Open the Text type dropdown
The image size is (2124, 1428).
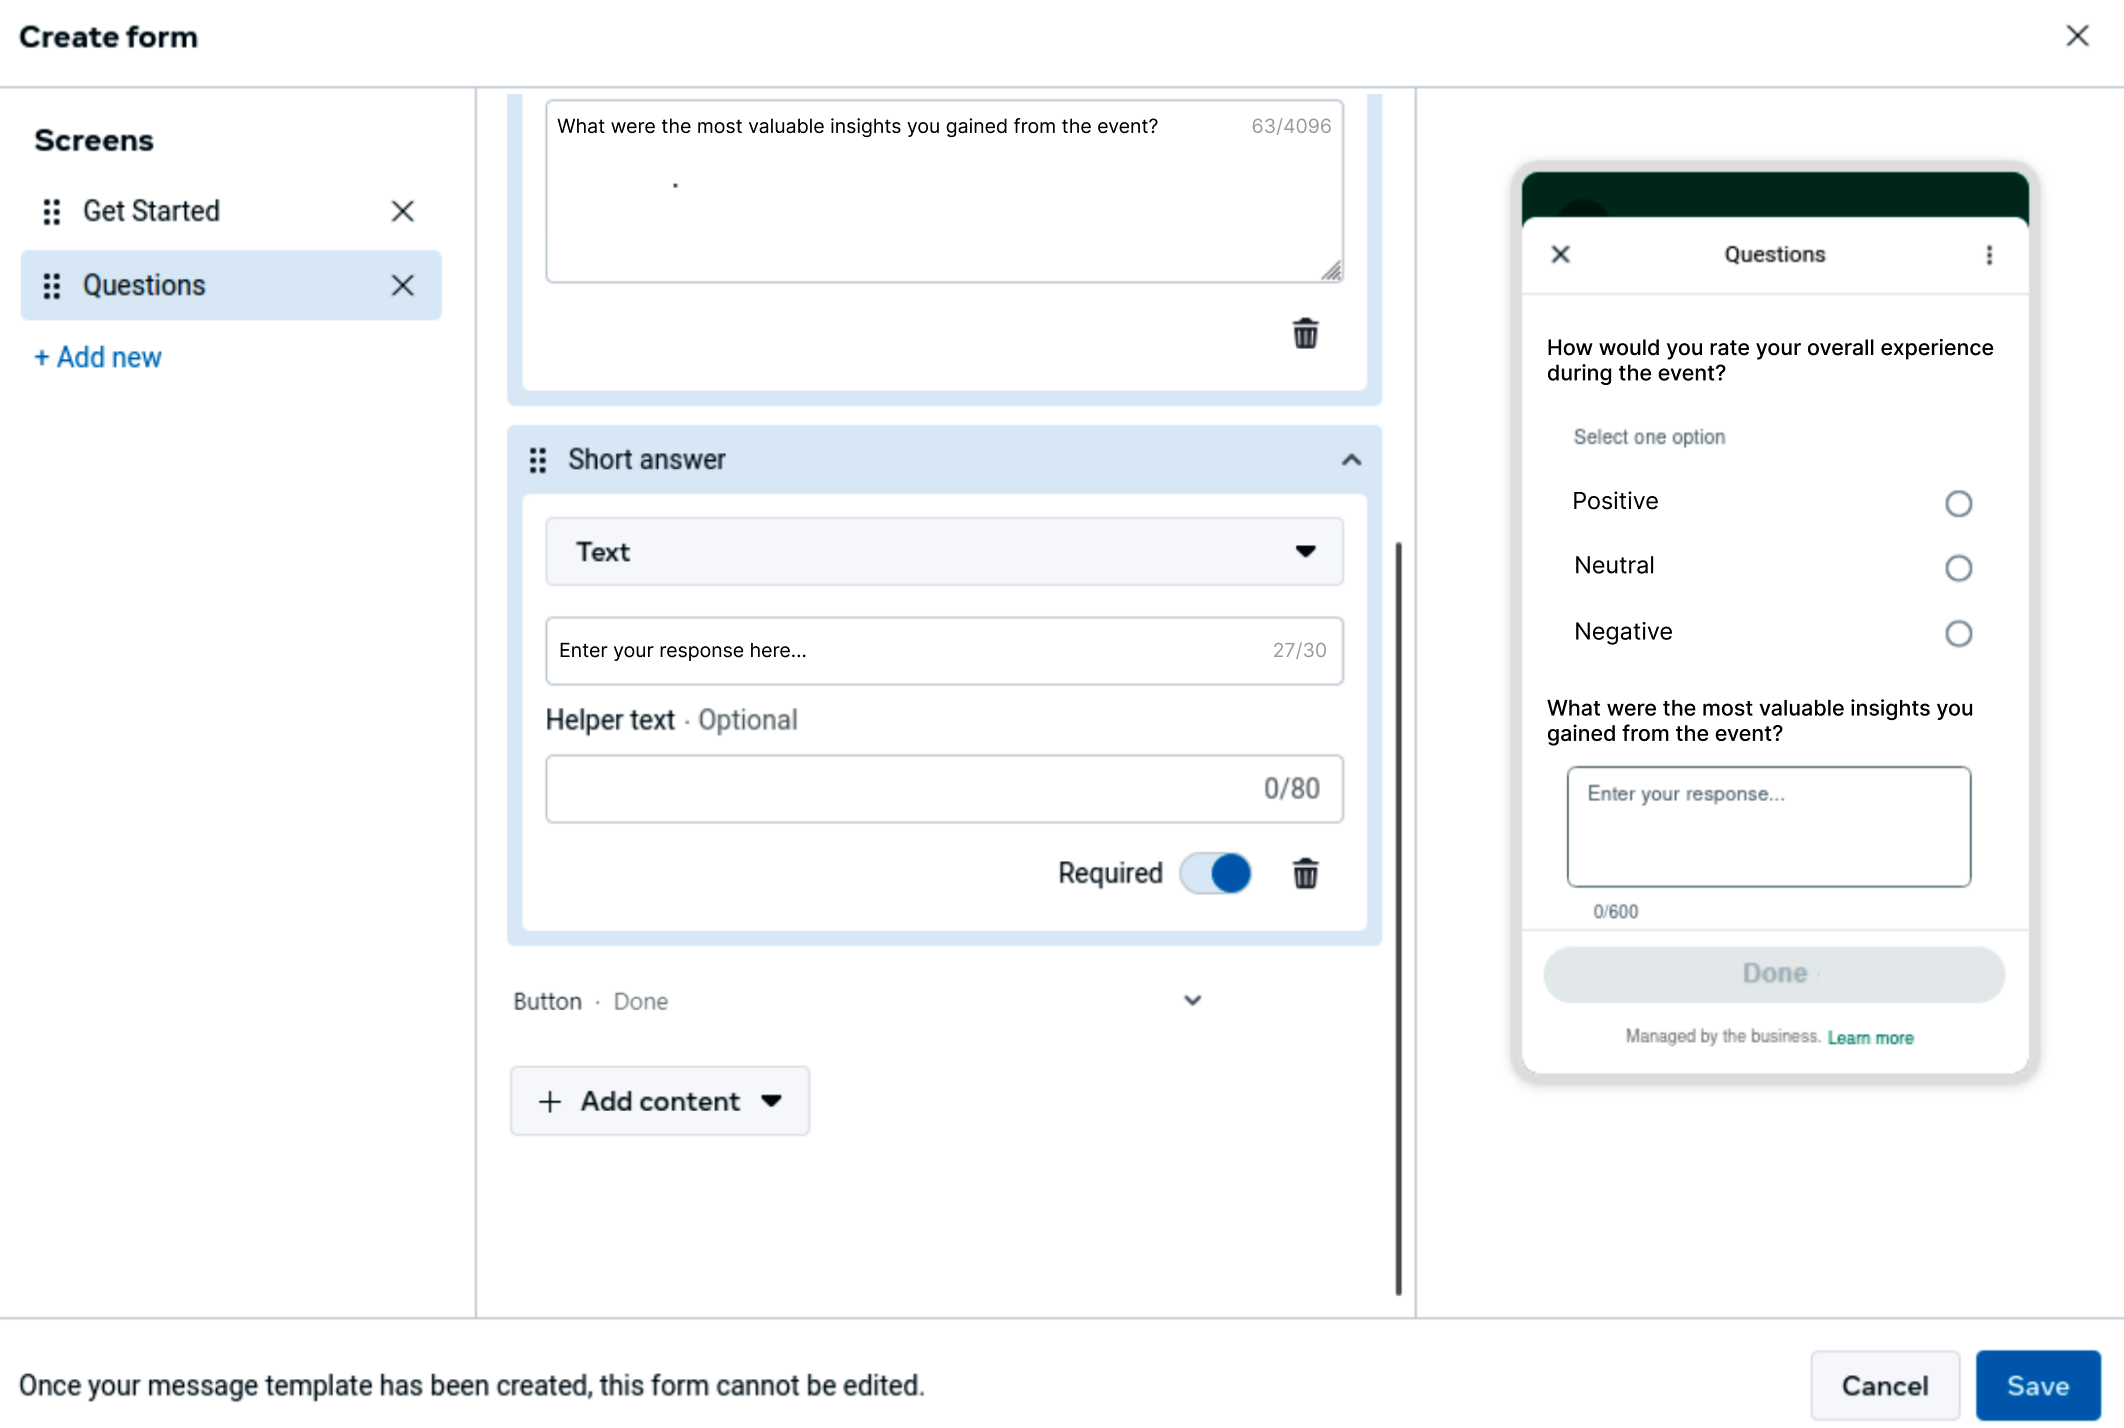click(943, 552)
